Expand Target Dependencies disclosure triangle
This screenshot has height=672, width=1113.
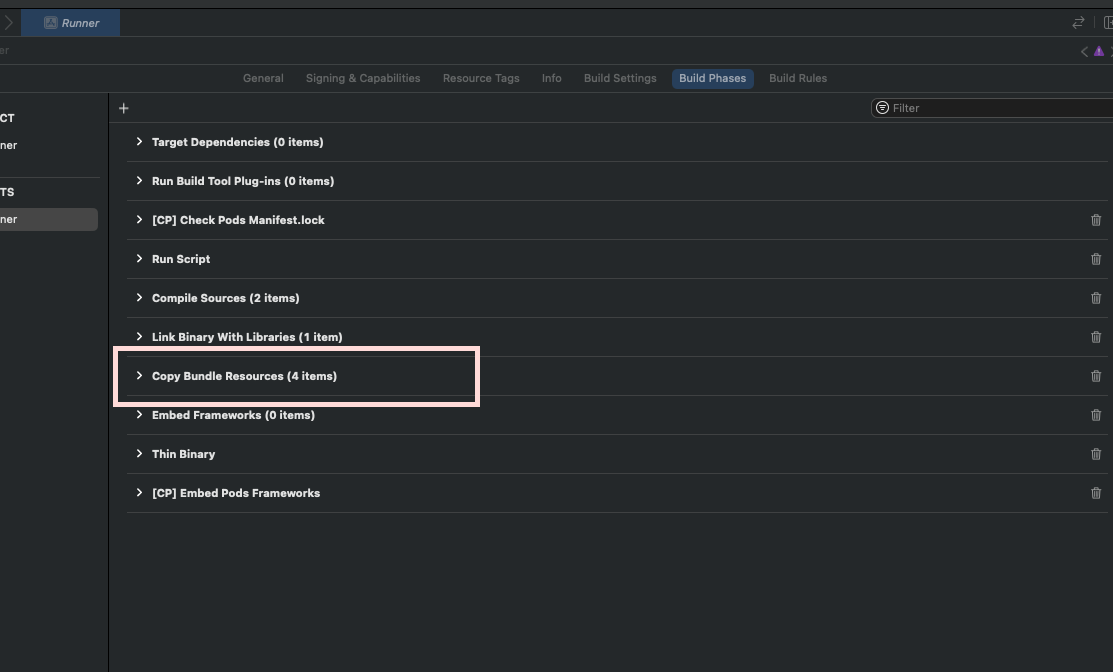[139, 141]
